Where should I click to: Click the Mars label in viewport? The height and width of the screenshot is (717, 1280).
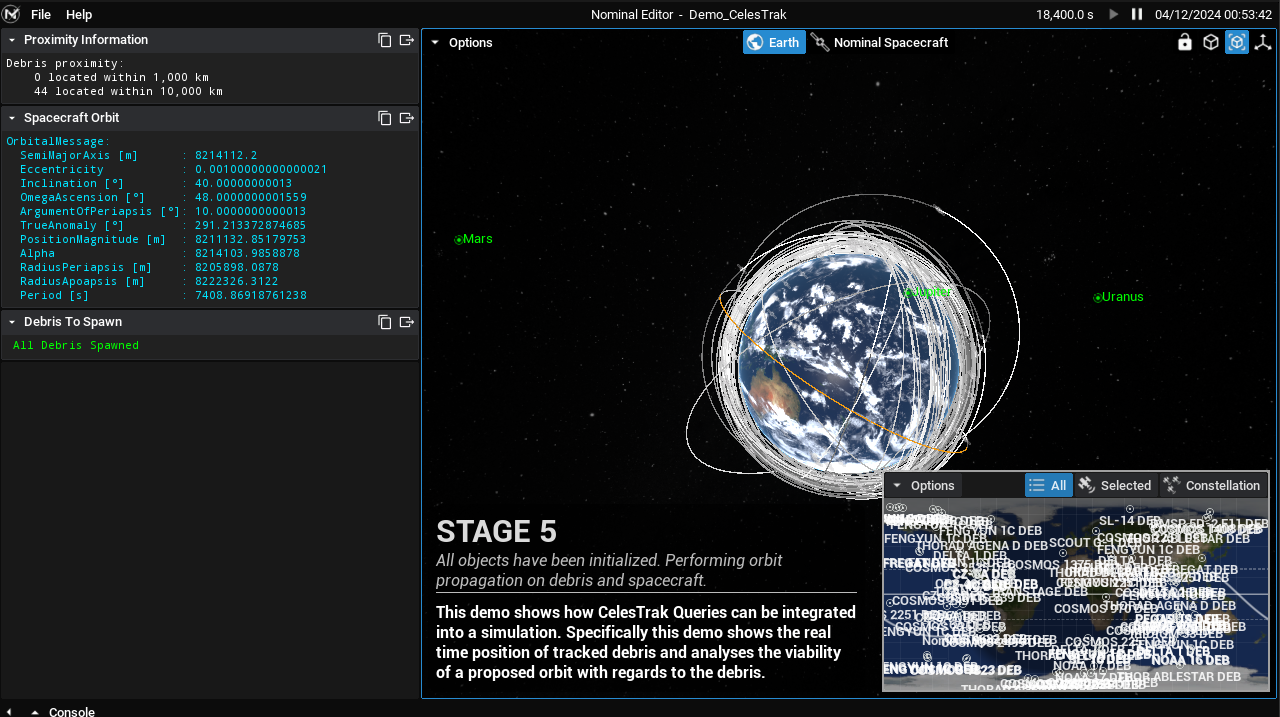coord(476,239)
